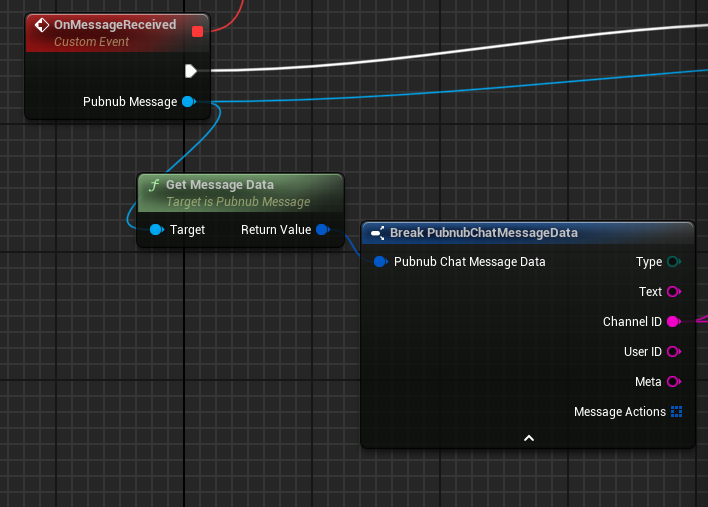Viewport: 708px width, 507px height.
Task: Select the Target input pin
Action: (156, 230)
